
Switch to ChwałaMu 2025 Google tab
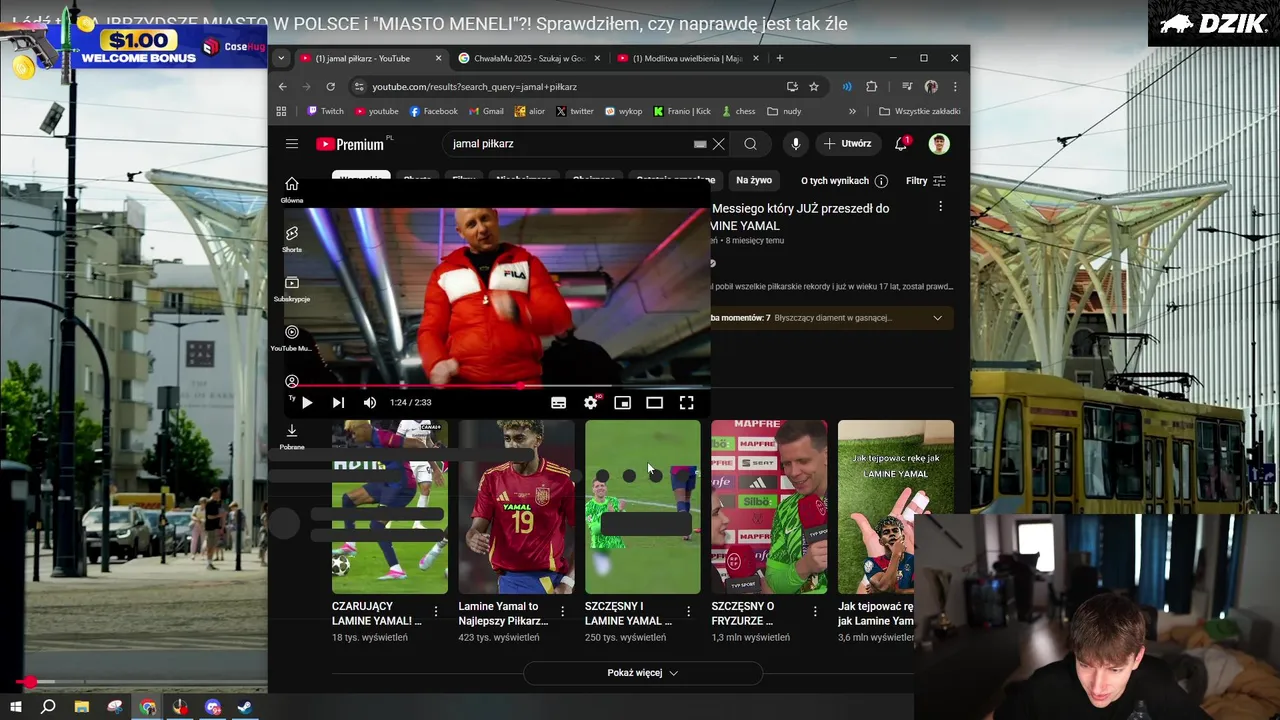528,58
